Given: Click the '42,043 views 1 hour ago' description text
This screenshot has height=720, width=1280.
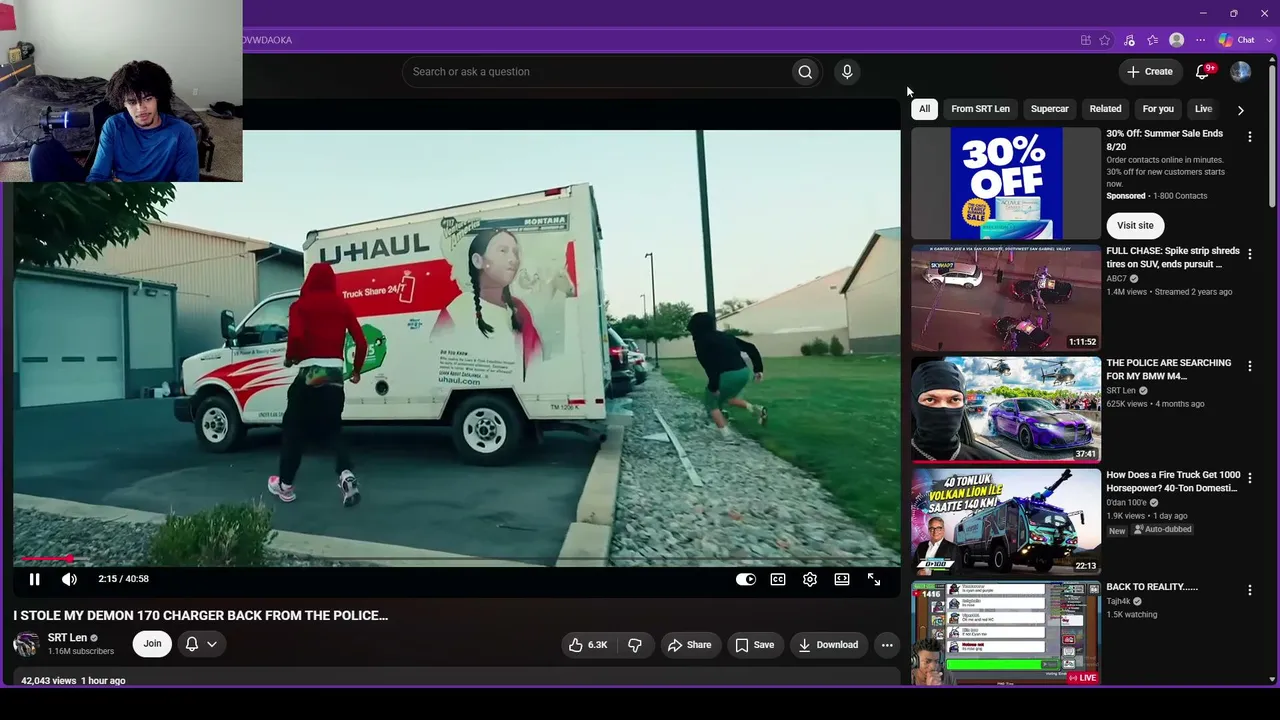Looking at the screenshot, I should 73,681.
